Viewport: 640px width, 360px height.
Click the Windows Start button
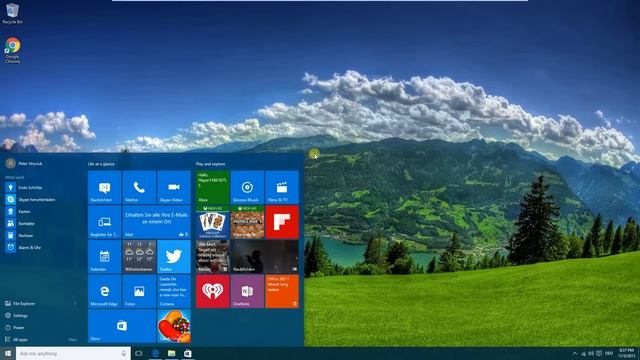(8, 353)
